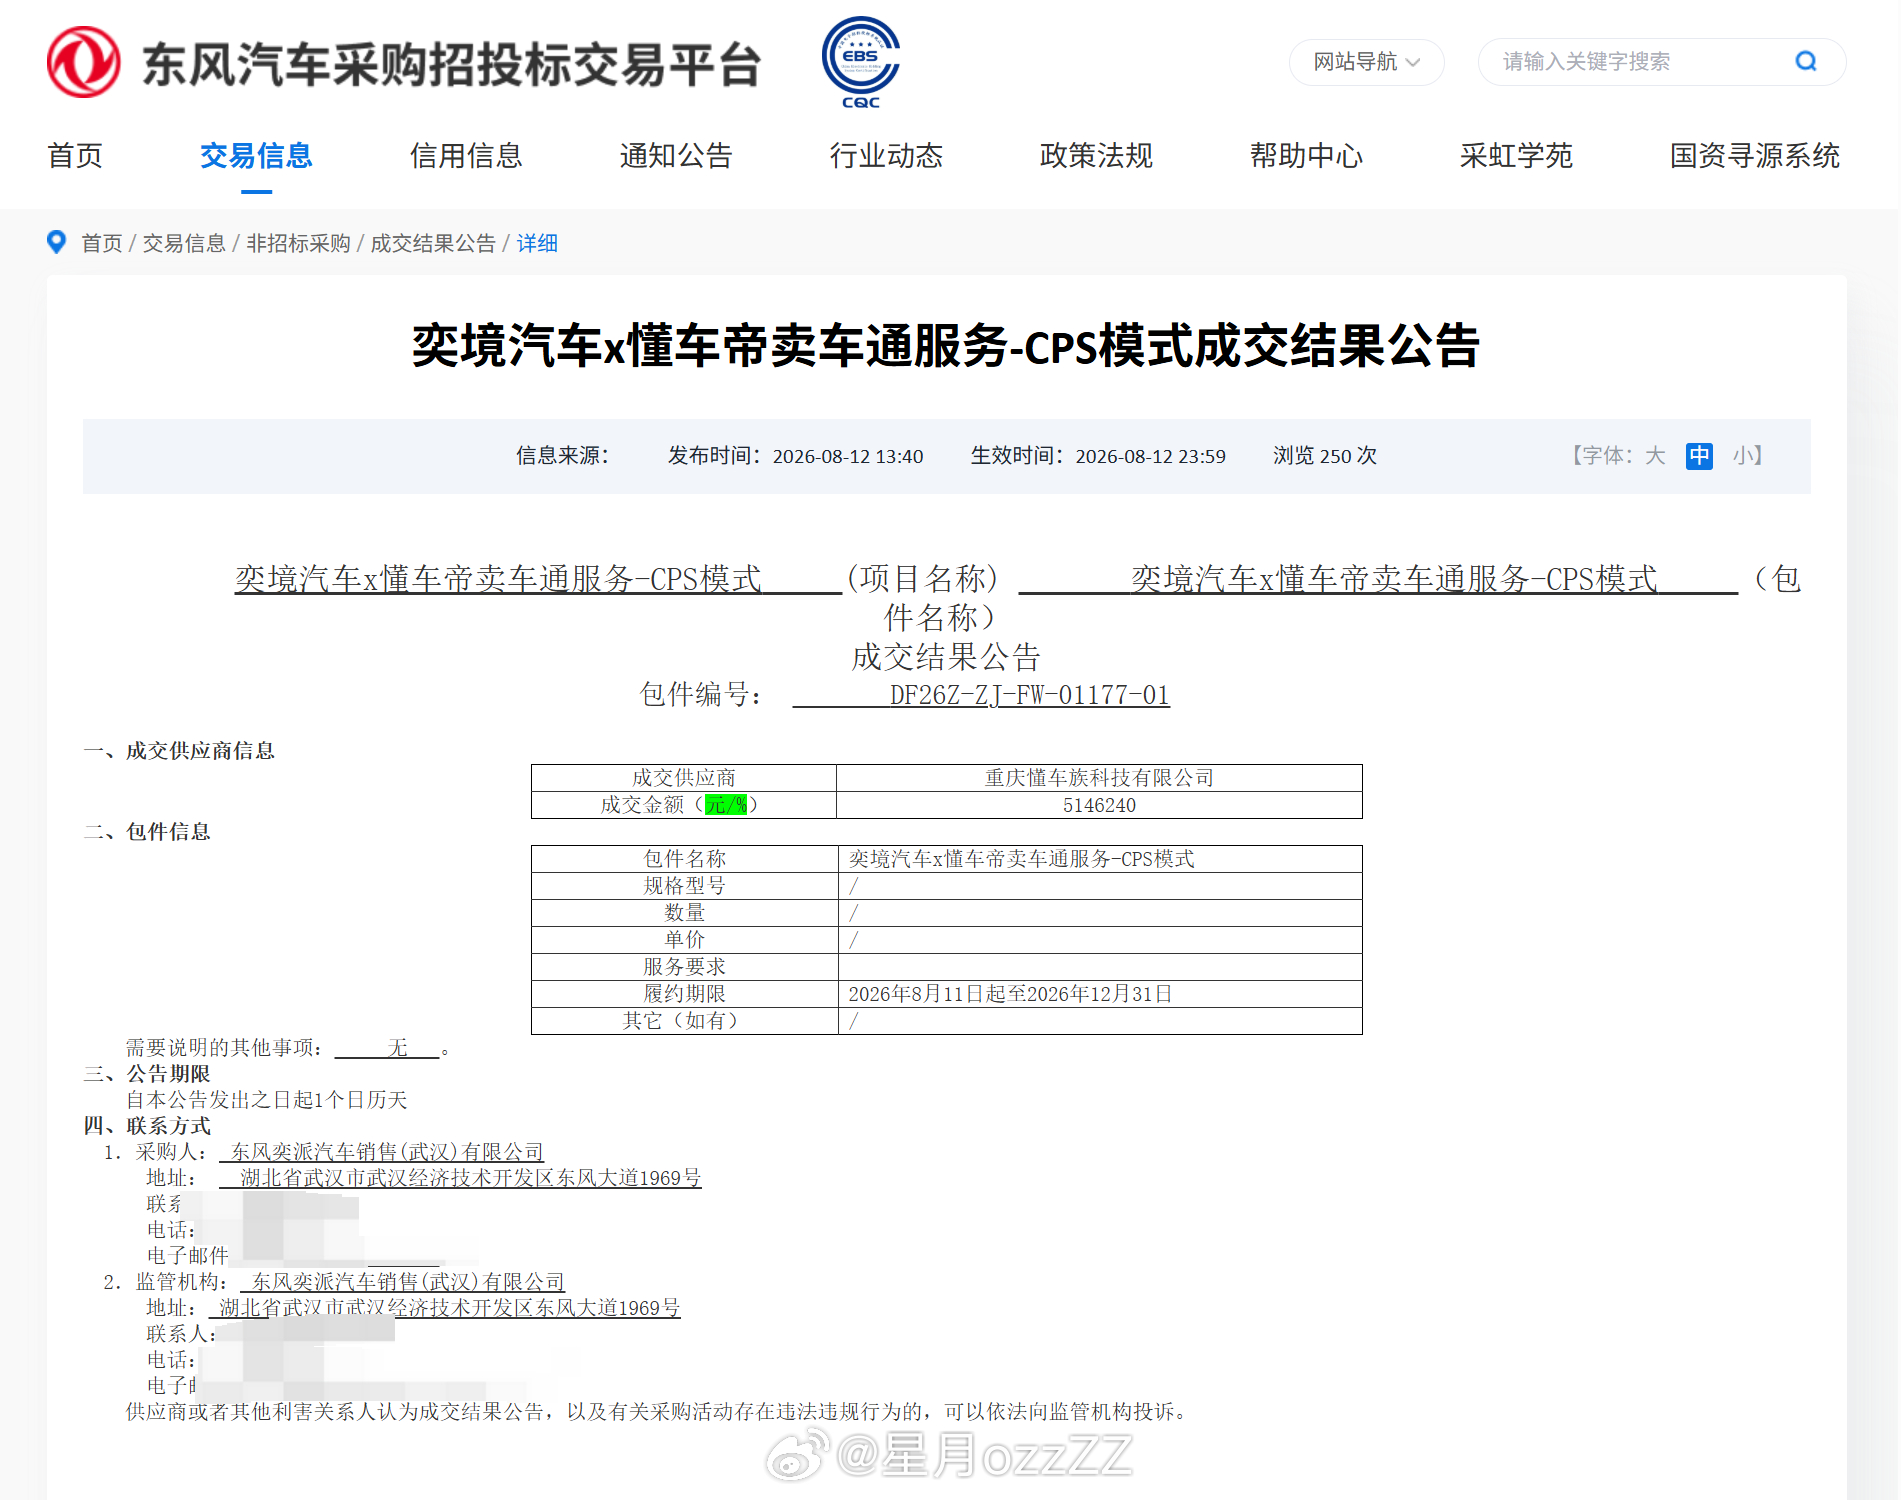Click the EBS CQC certification badge
Viewport: 1901px width, 1500px height.
point(861,62)
